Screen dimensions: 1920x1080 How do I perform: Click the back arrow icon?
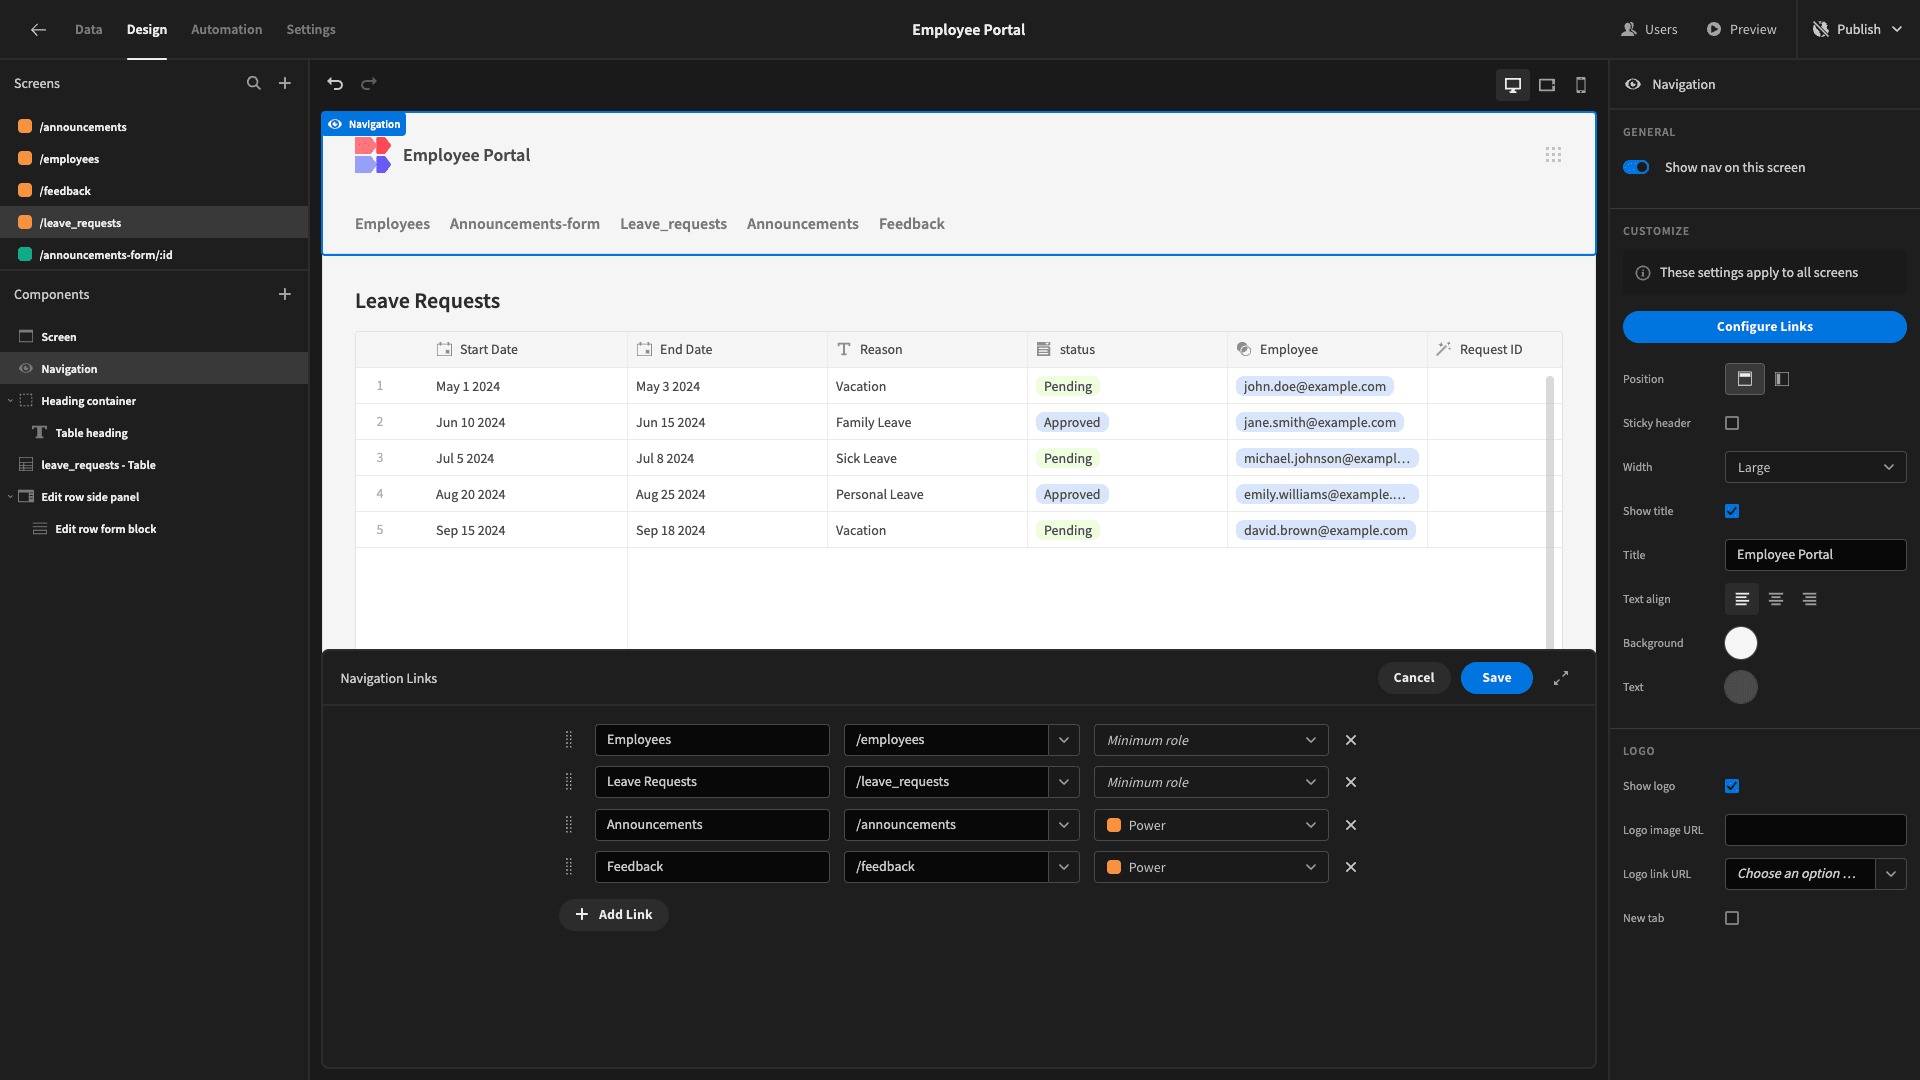pos(38,30)
